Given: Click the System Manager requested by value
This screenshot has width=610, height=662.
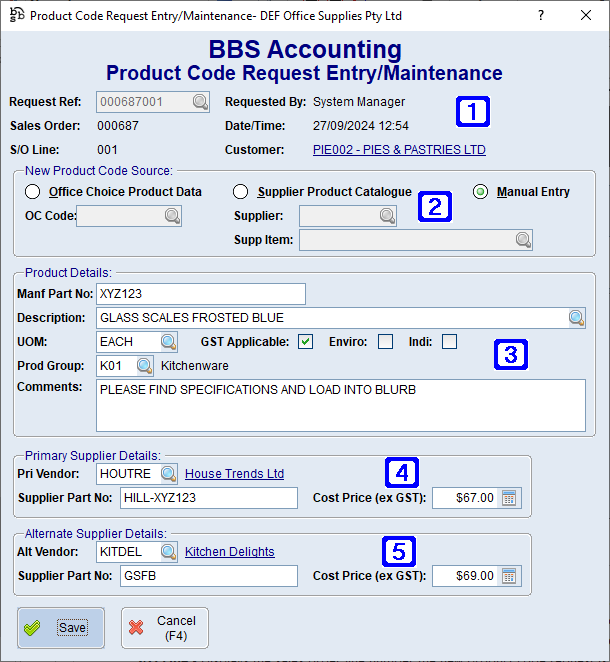Looking at the screenshot, I should pos(359,102).
